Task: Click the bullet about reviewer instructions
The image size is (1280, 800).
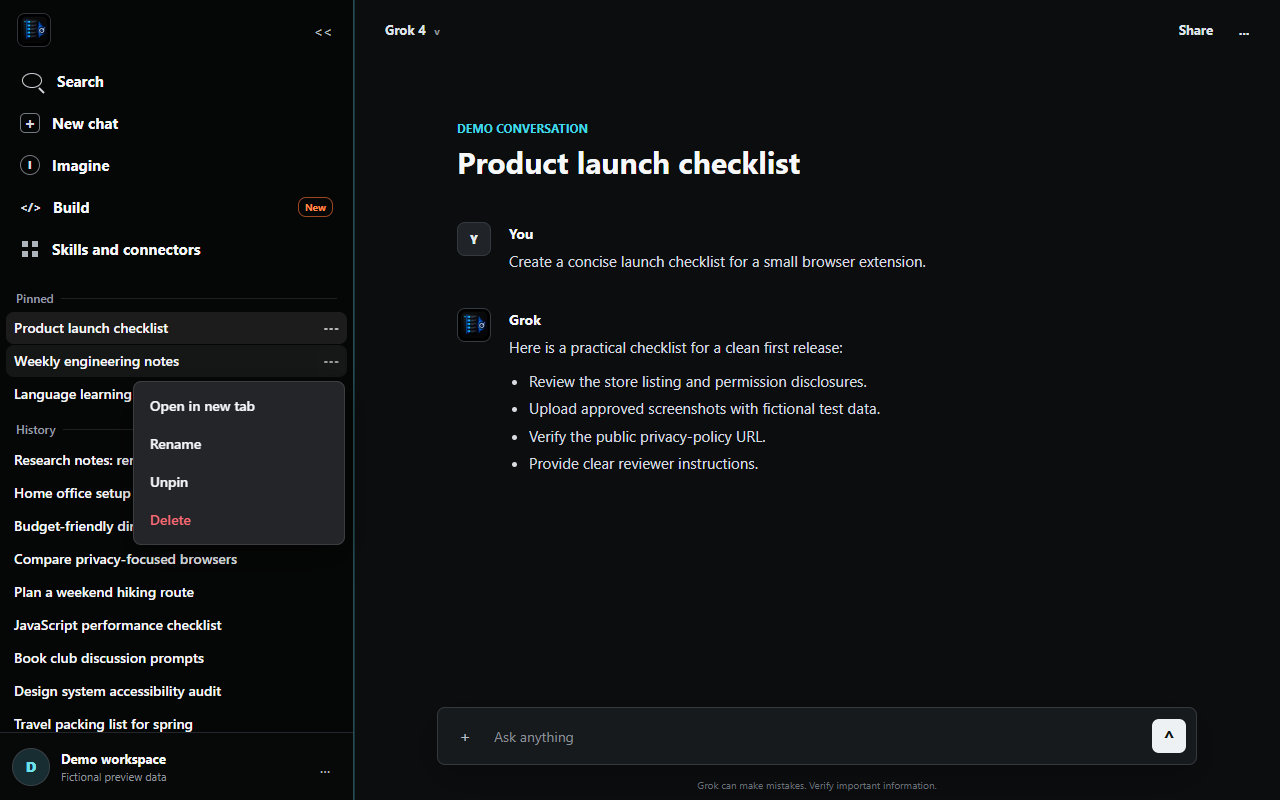Action: click(643, 463)
